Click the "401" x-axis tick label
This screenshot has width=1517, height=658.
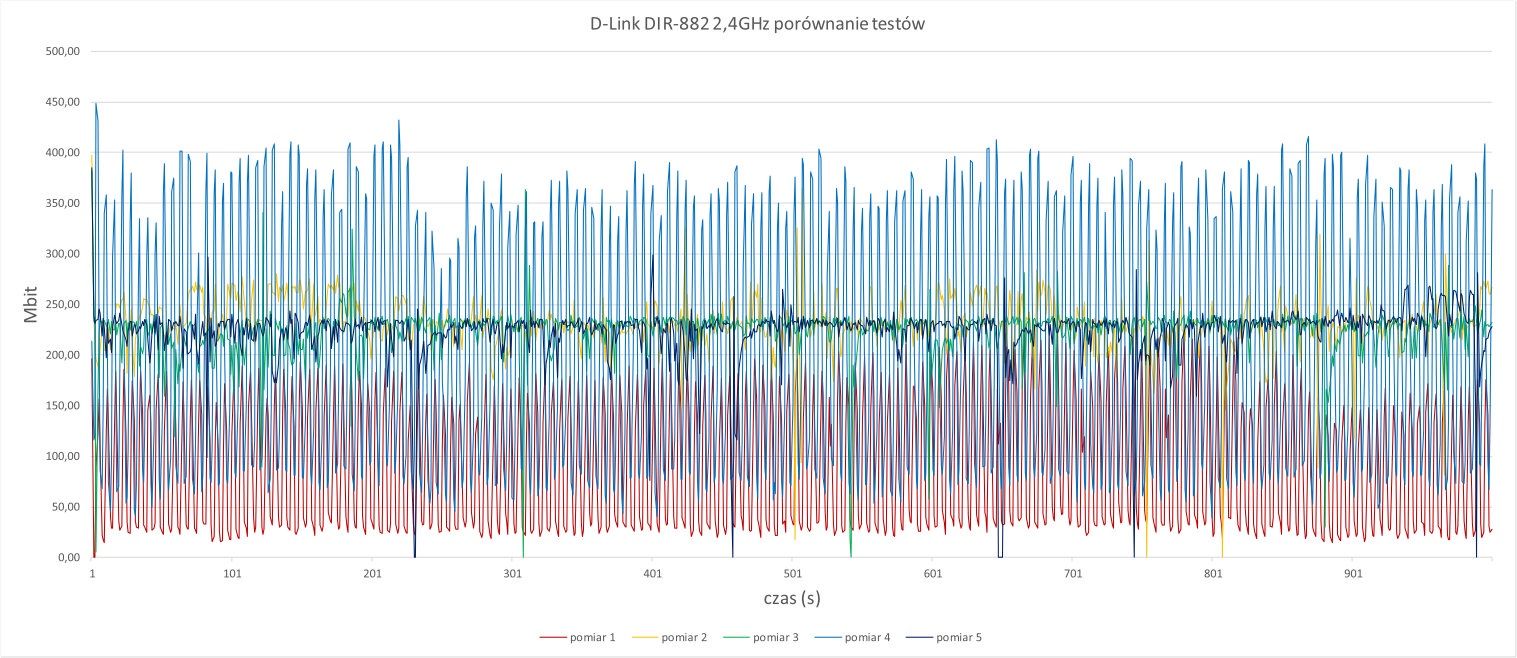pos(652,574)
